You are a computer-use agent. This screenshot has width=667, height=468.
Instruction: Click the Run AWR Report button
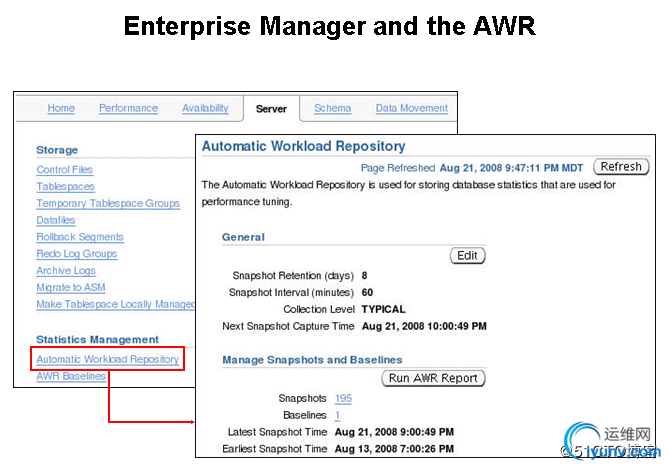433,378
